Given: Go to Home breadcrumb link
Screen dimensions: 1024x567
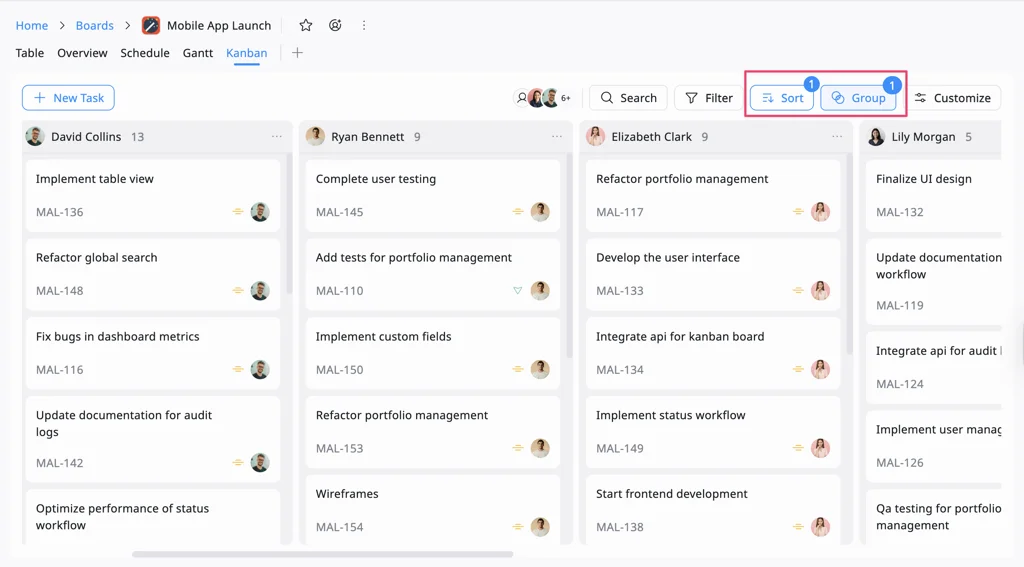Looking at the screenshot, I should click(32, 25).
